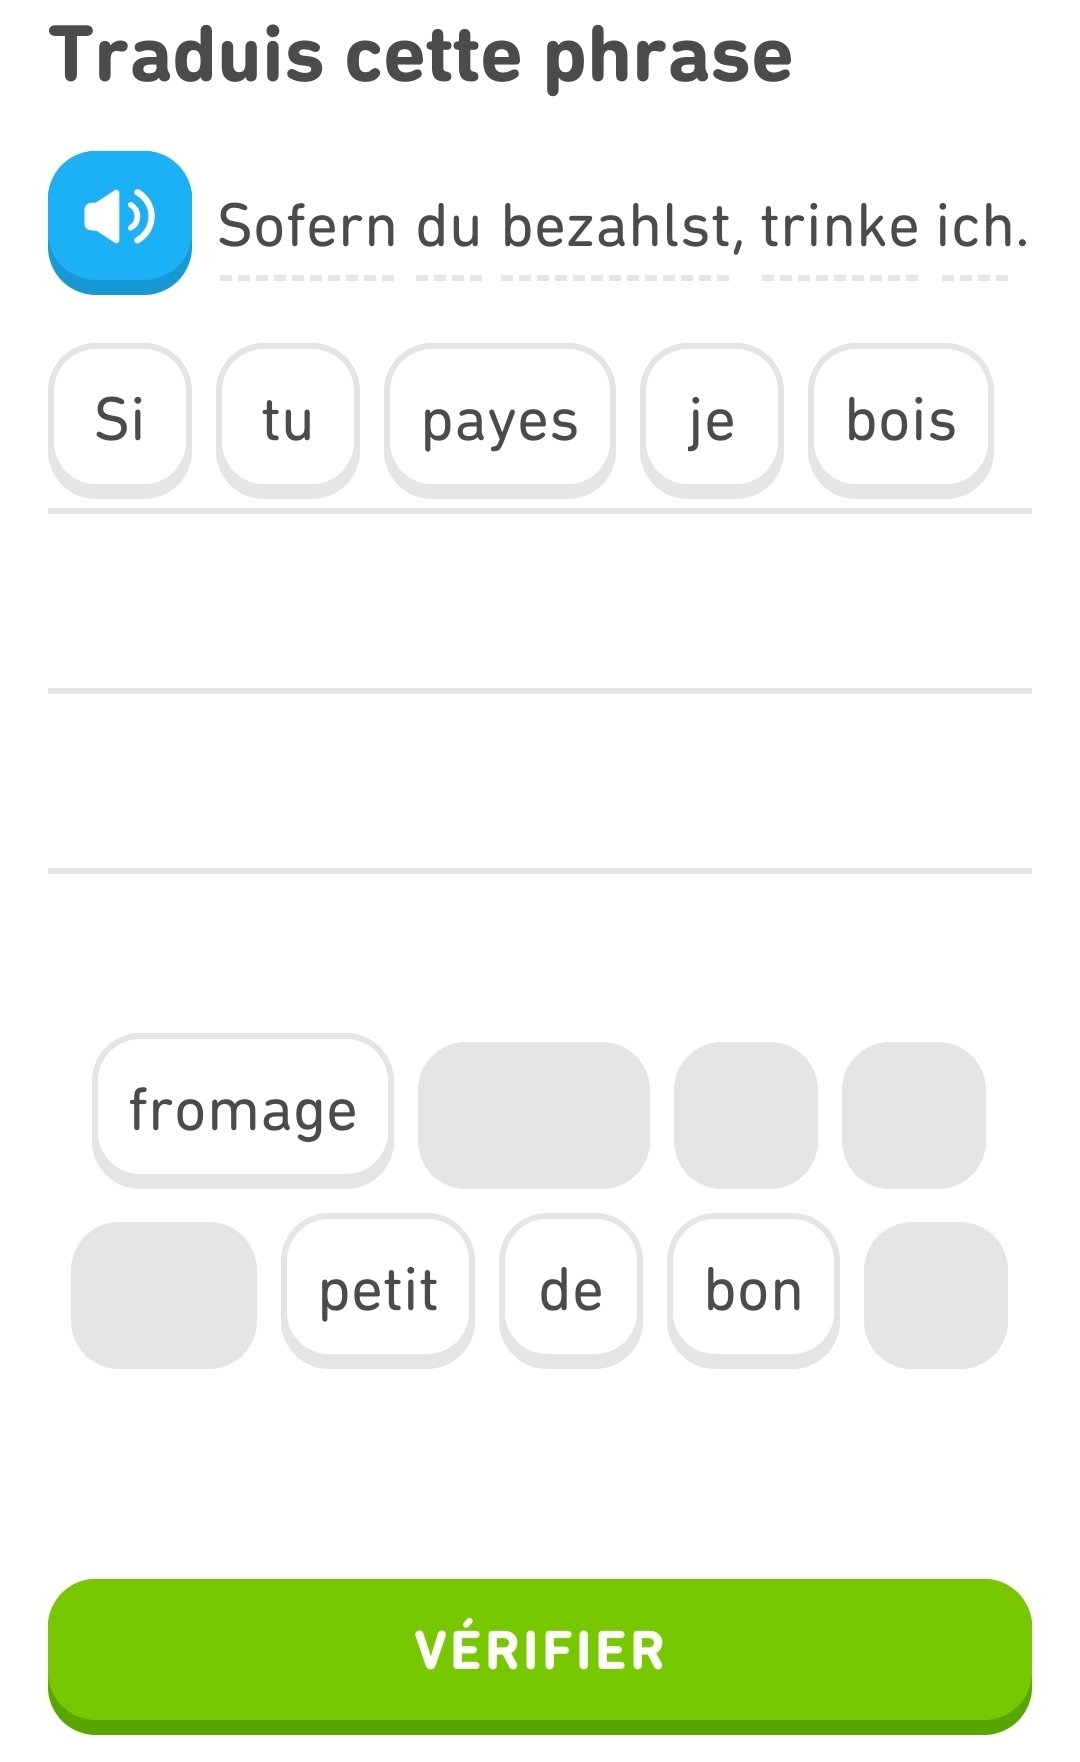Tap the "je" tile in the answer
This screenshot has height=1762, width=1080.
click(x=711, y=420)
